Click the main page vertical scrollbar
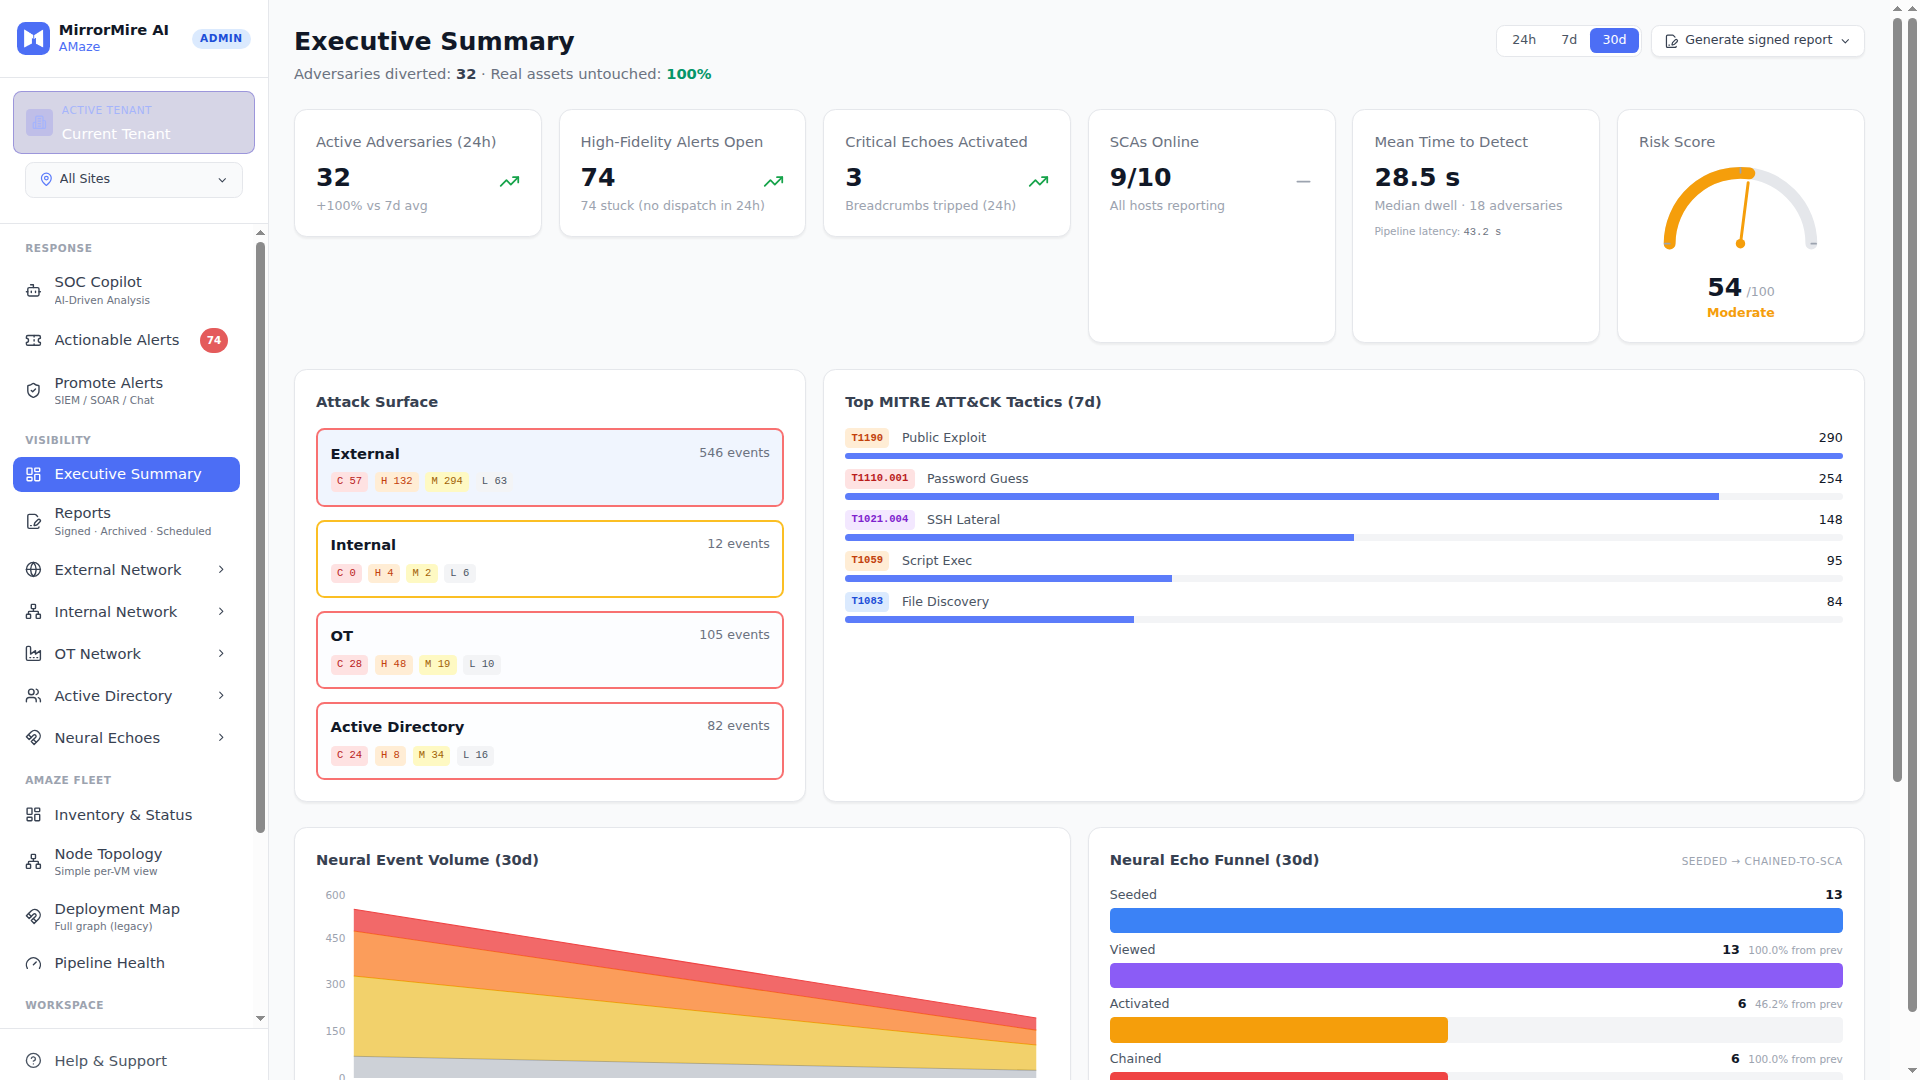 pos(1898,400)
